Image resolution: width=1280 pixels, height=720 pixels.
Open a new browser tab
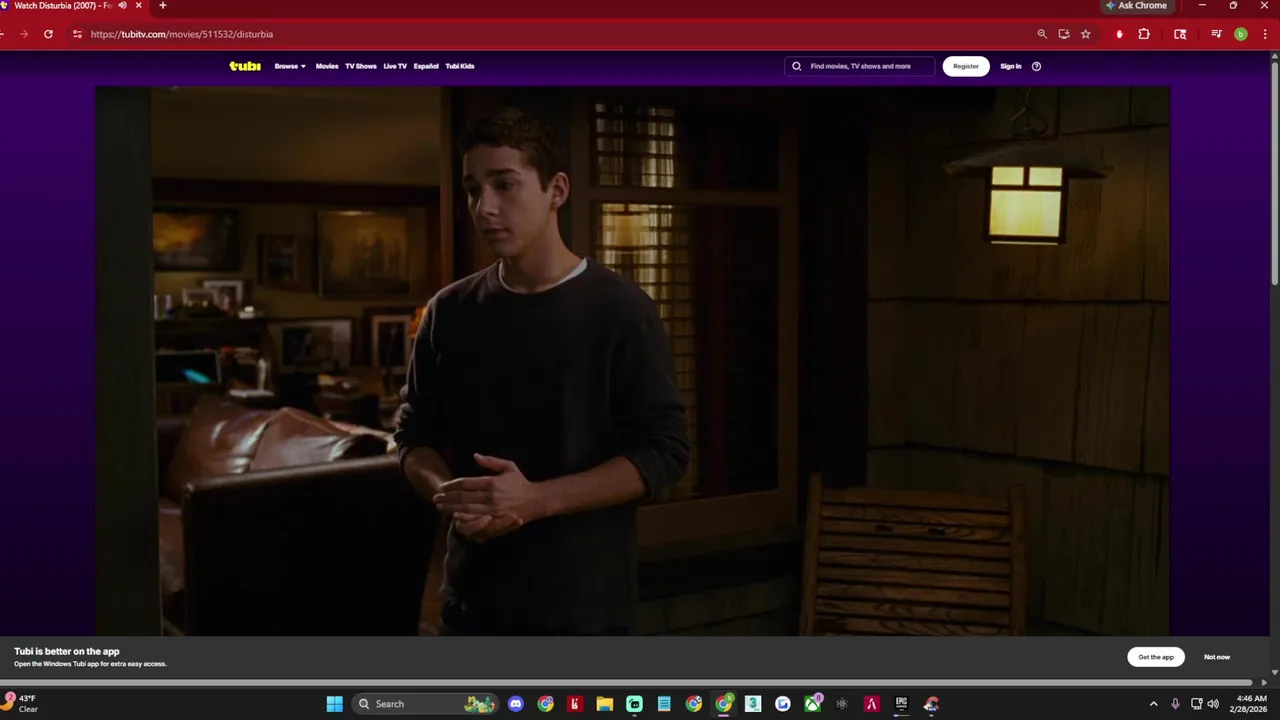click(163, 5)
